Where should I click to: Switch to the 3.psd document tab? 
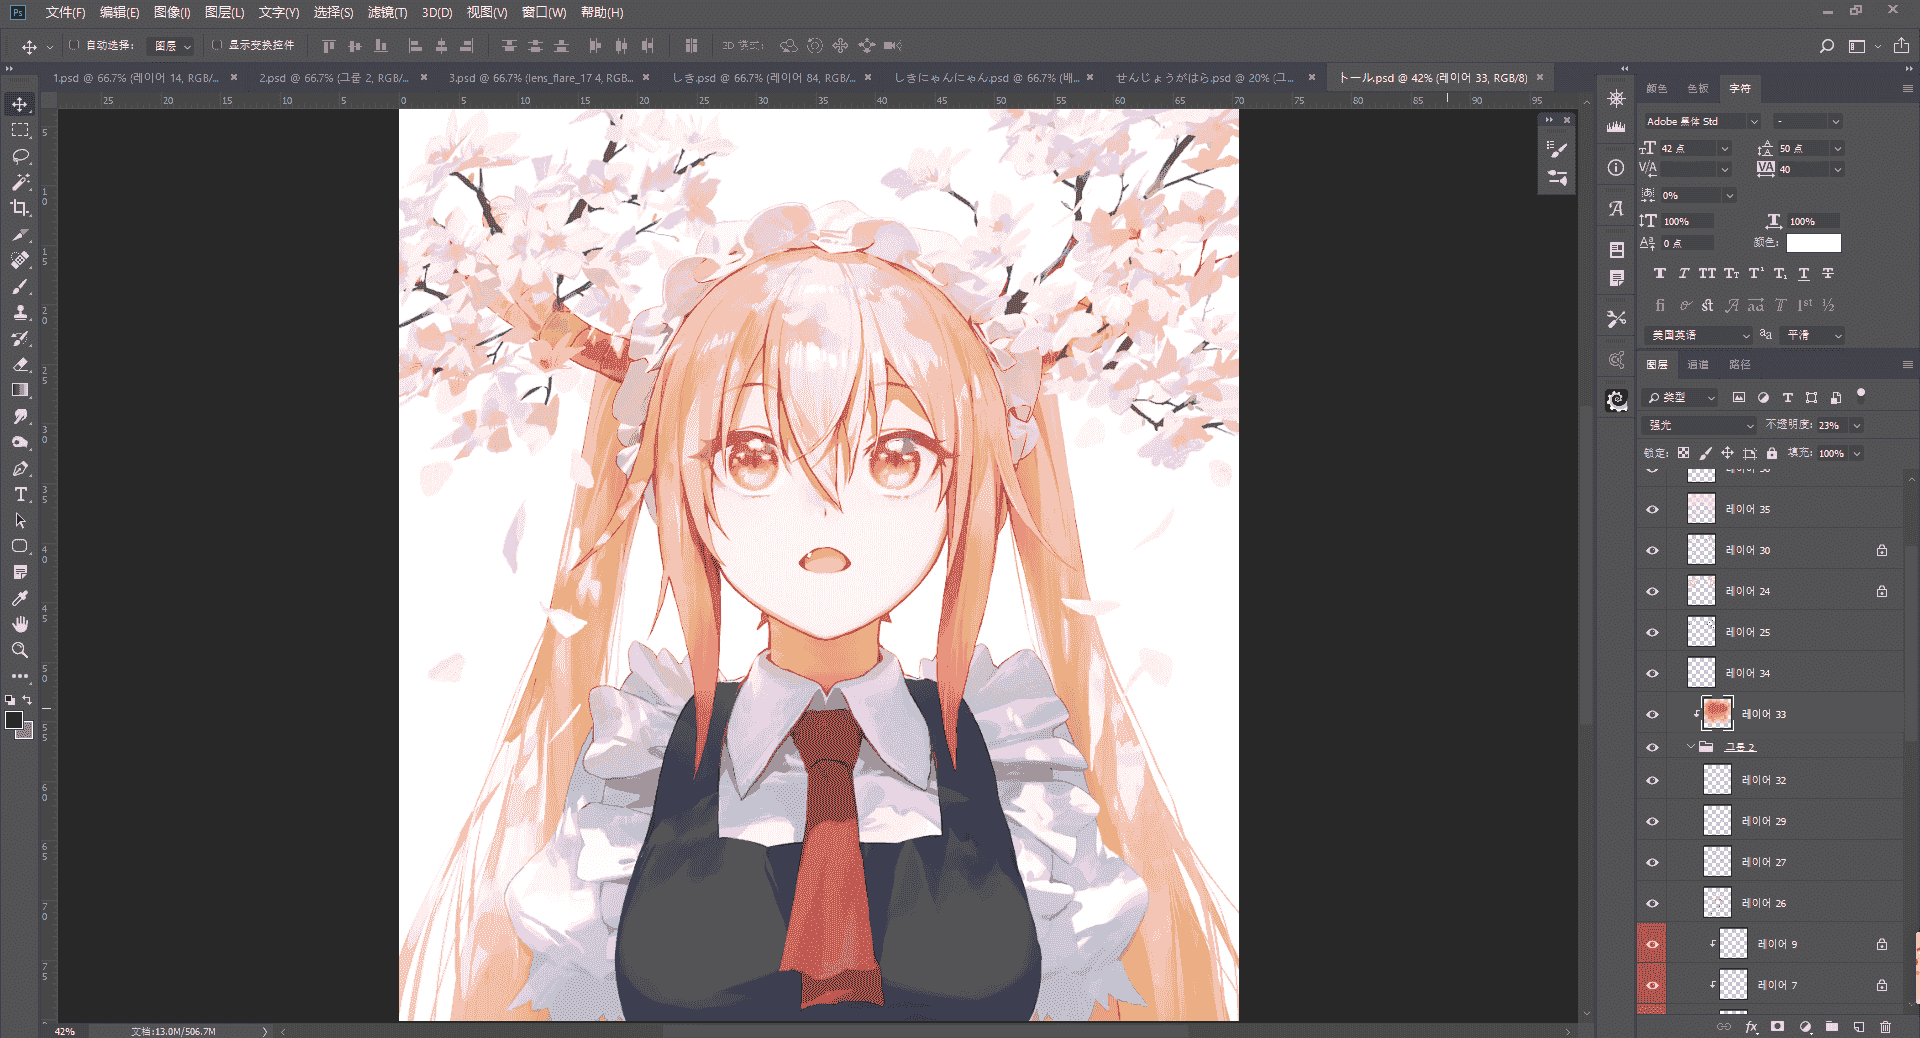(x=541, y=77)
